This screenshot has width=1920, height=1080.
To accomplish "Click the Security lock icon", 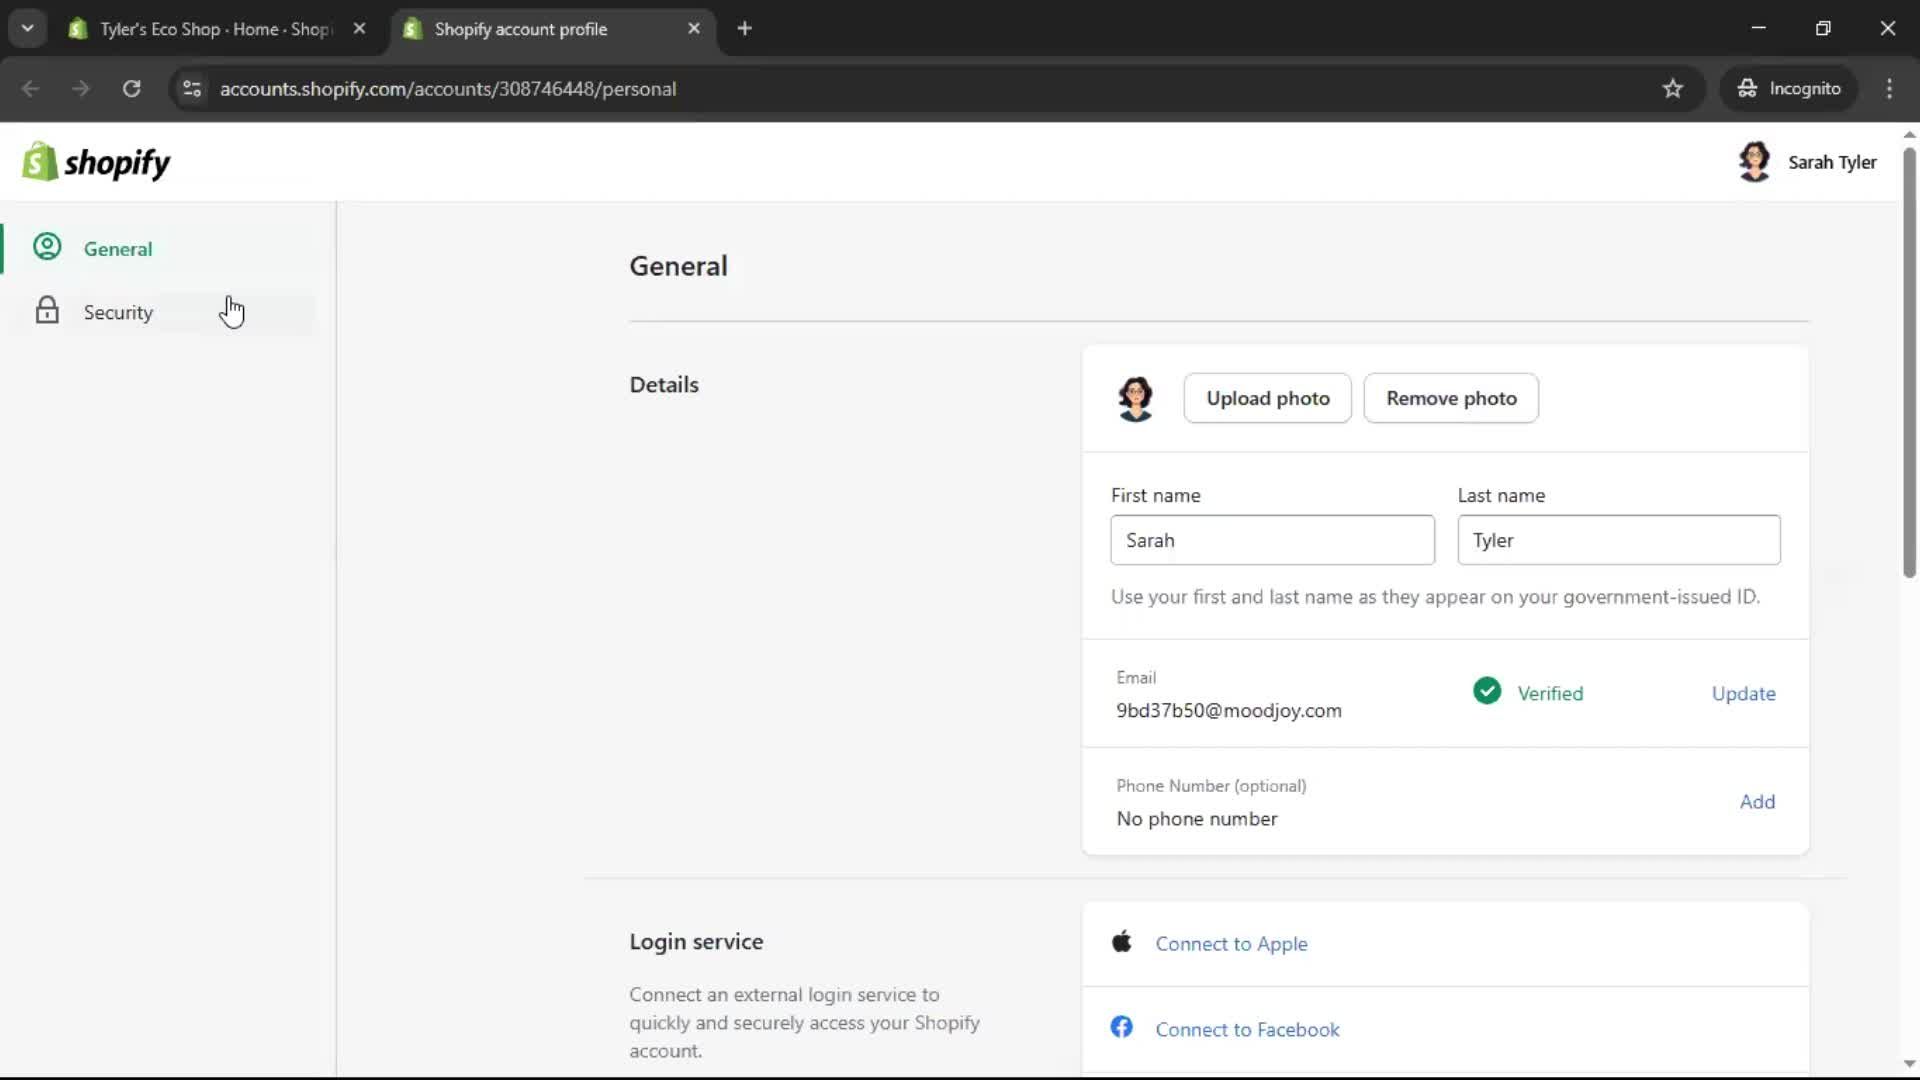I will [47, 310].
